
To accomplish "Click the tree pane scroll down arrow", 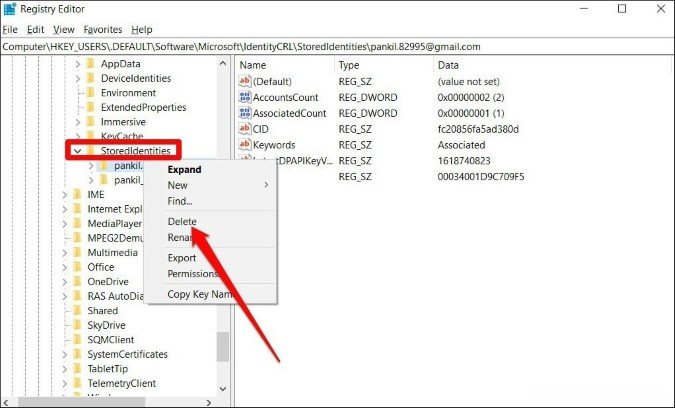I will coord(223,389).
